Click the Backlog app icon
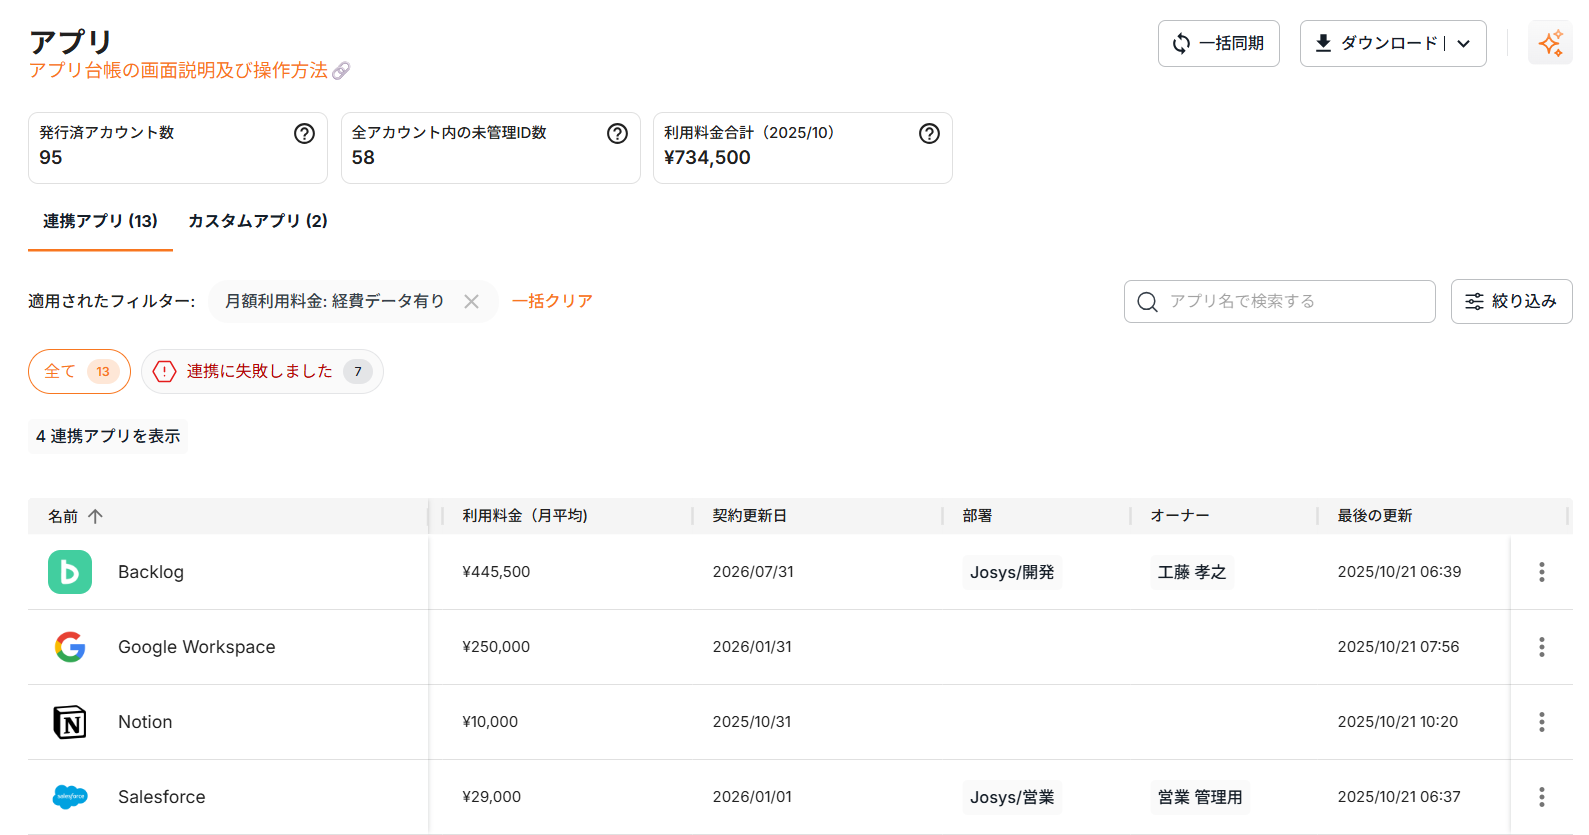 coord(70,572)
